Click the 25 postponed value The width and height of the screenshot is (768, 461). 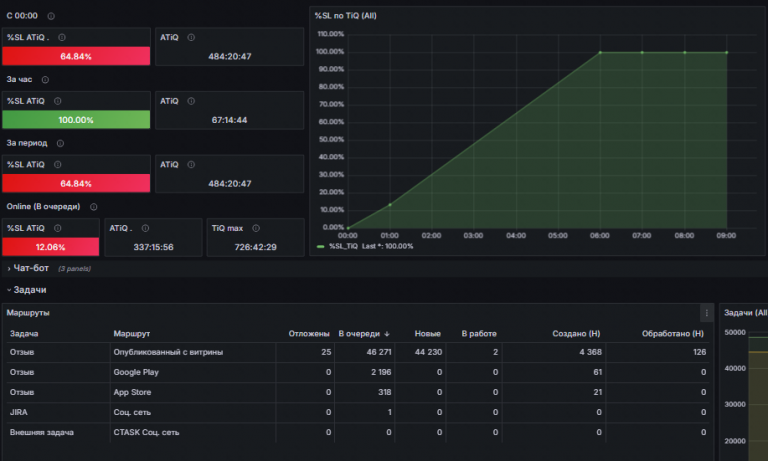326,352
